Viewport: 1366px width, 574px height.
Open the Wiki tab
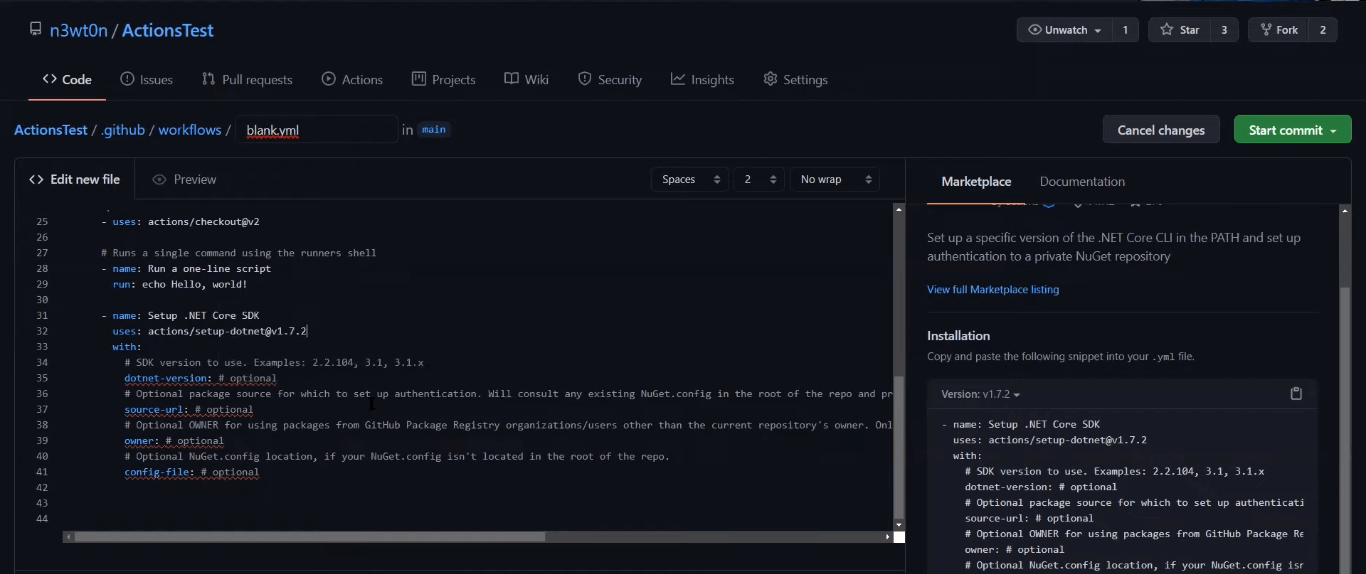click(x=526, y=79)
